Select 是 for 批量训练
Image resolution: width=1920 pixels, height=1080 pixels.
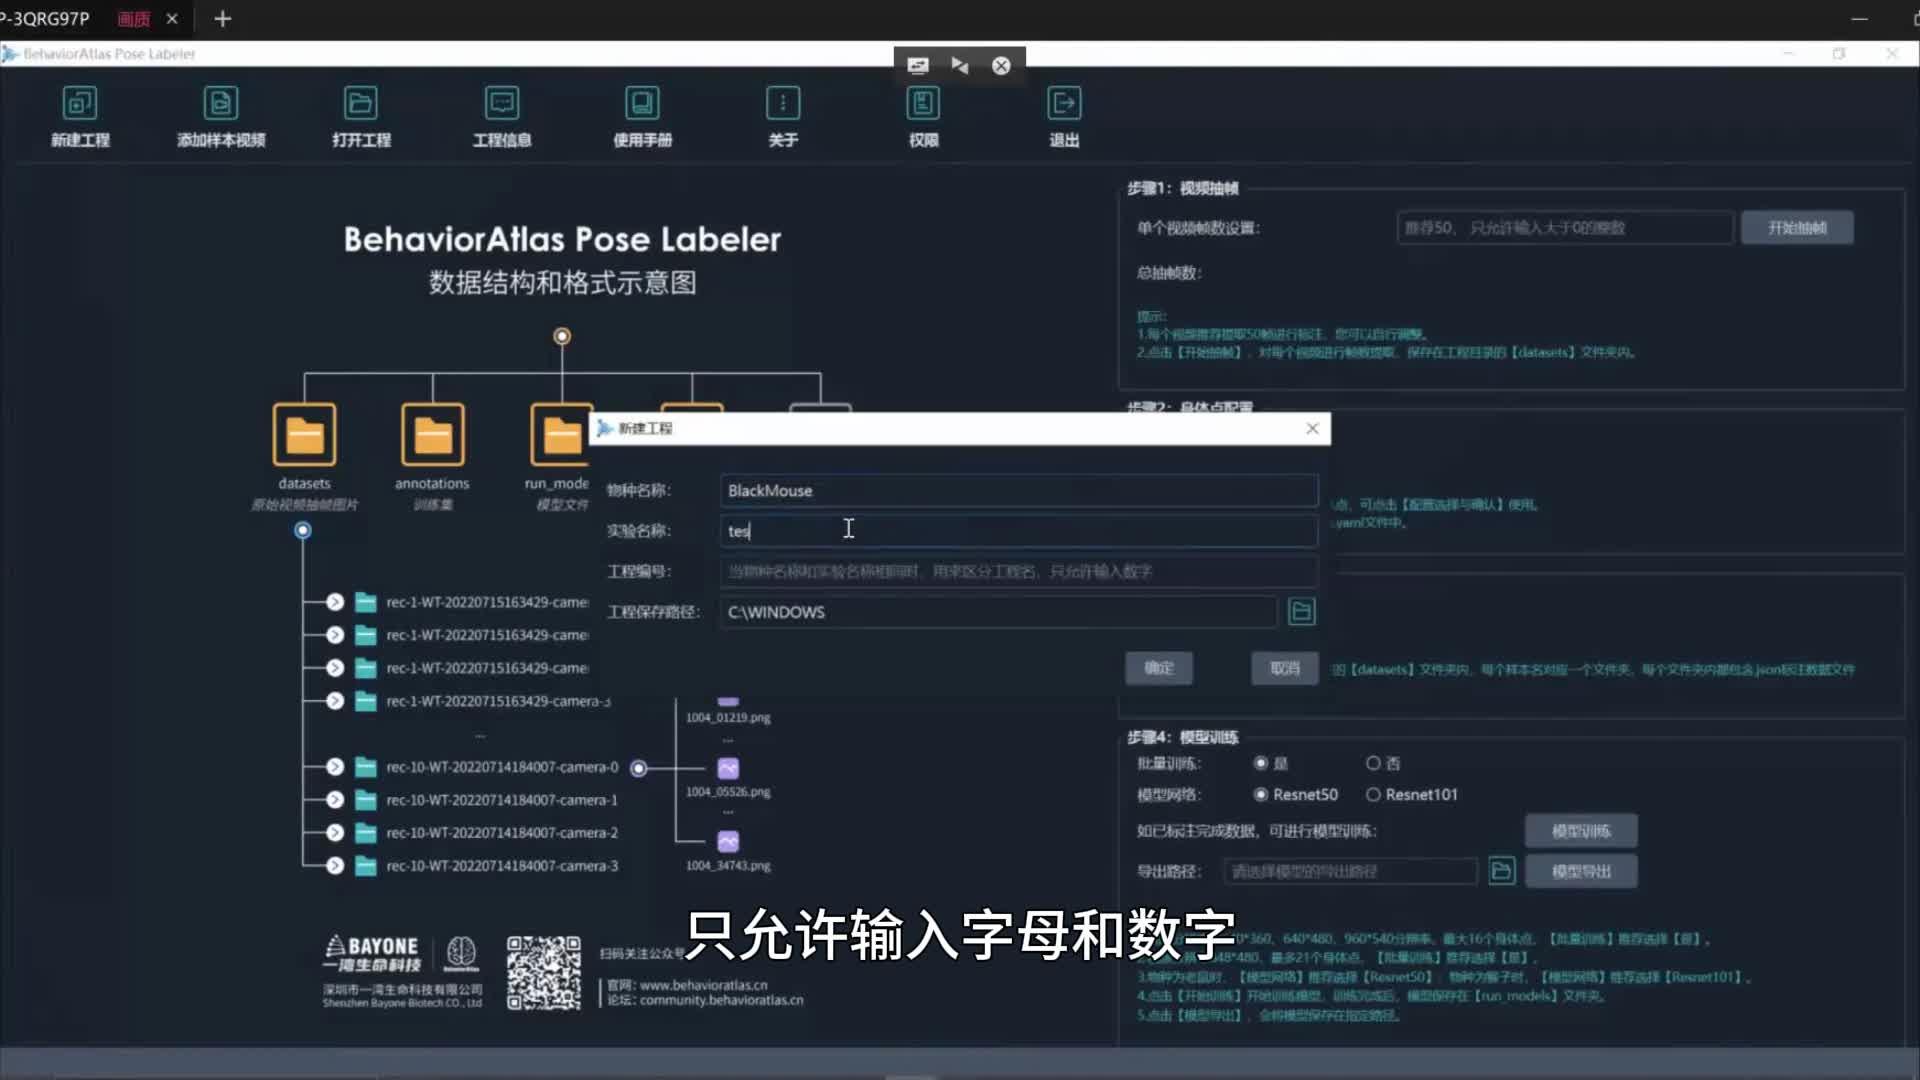pyautogui.click(x=1261, y=763)
